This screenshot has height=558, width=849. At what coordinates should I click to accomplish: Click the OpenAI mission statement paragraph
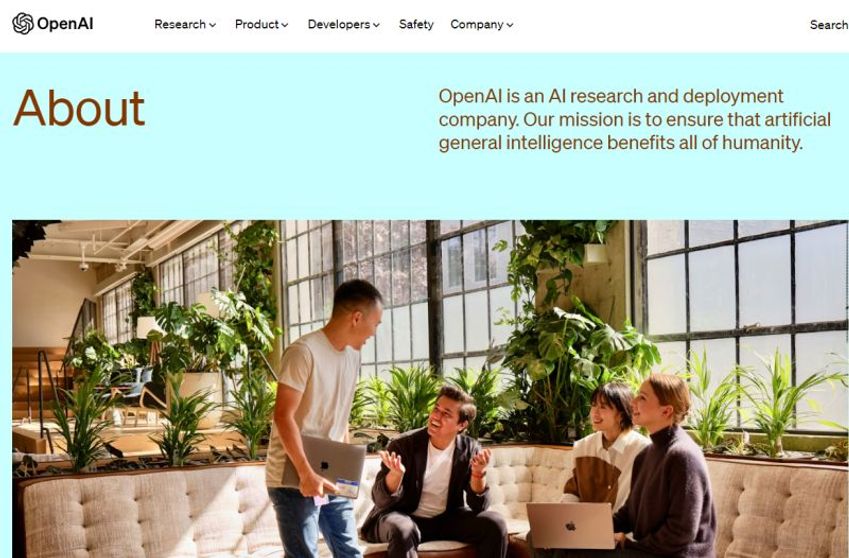(x=635, y=120)
